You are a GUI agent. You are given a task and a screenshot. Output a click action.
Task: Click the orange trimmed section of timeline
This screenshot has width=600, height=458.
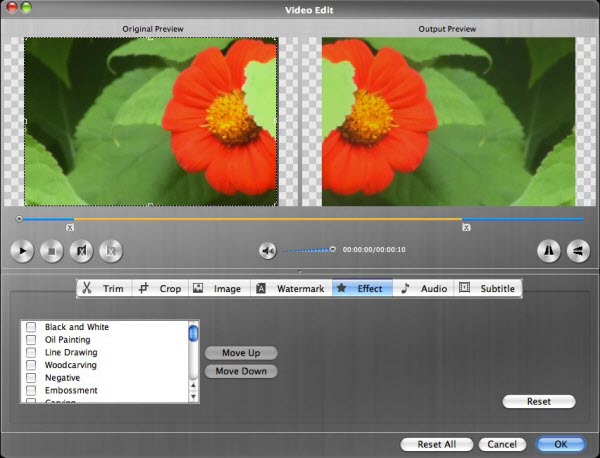268,219
